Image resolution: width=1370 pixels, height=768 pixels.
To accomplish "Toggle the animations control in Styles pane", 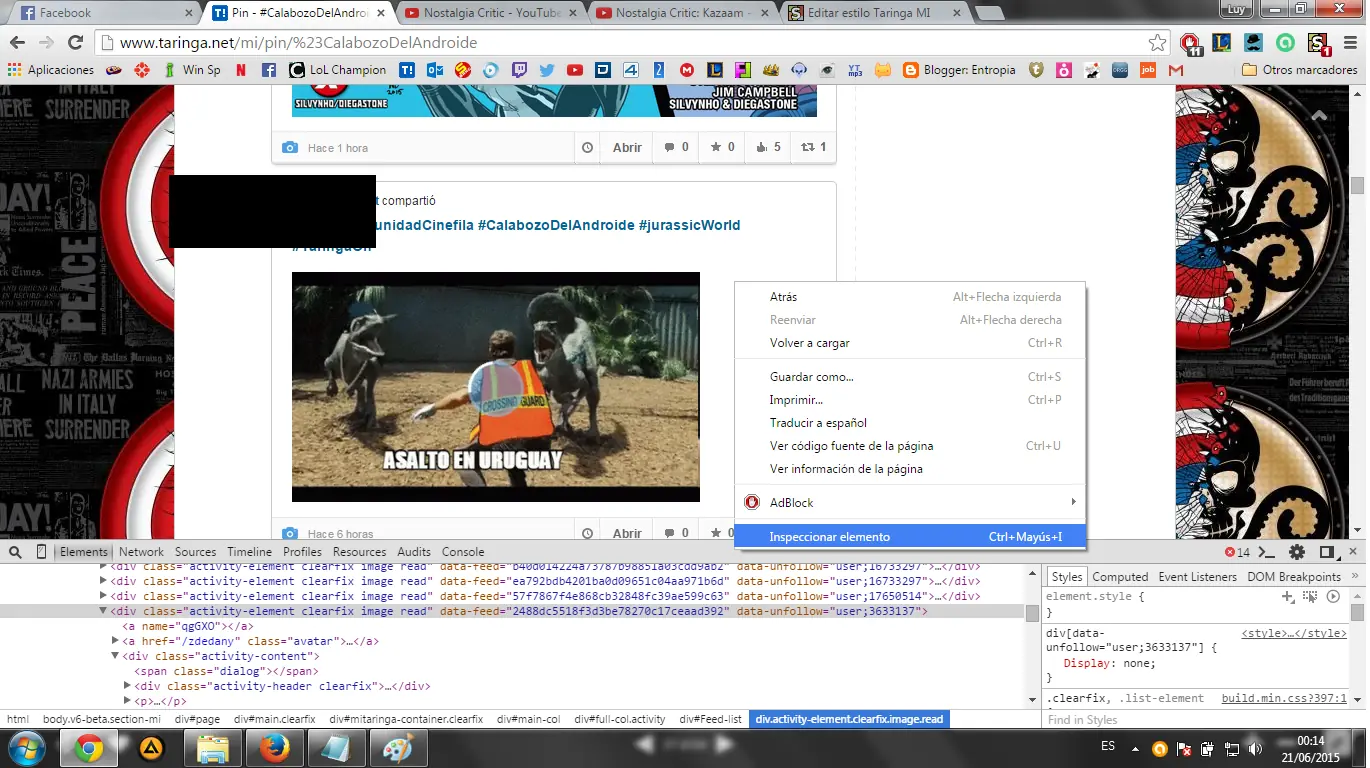I will point(1333,596).
